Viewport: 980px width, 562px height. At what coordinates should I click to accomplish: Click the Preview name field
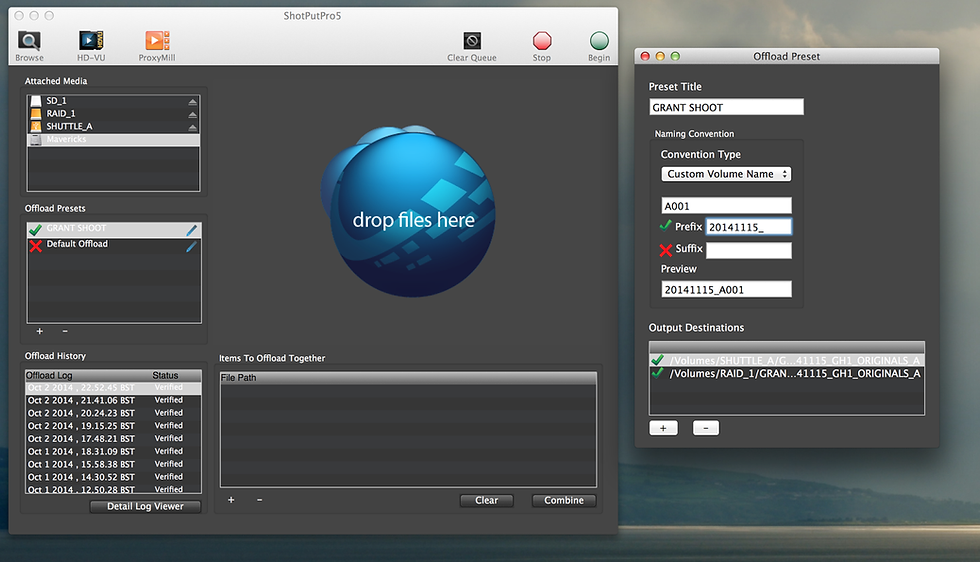coord(726,289)
